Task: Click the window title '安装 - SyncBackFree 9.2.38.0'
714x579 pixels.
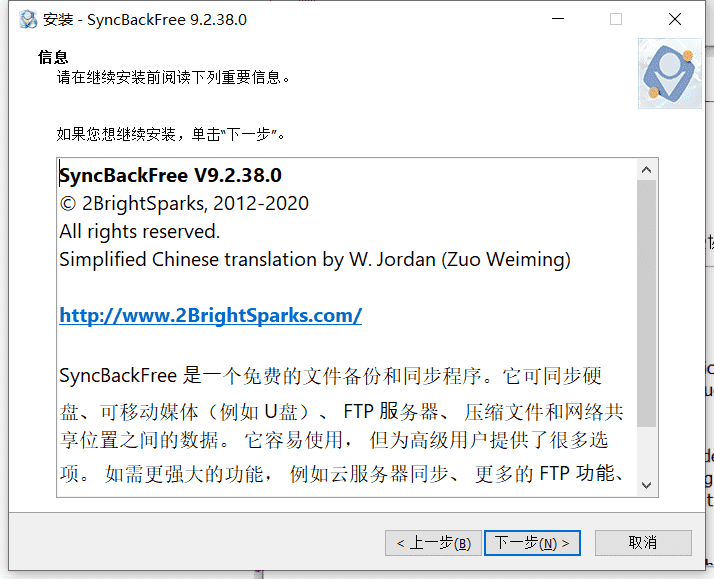Action: pyautogui.click(x=145, y=20)
